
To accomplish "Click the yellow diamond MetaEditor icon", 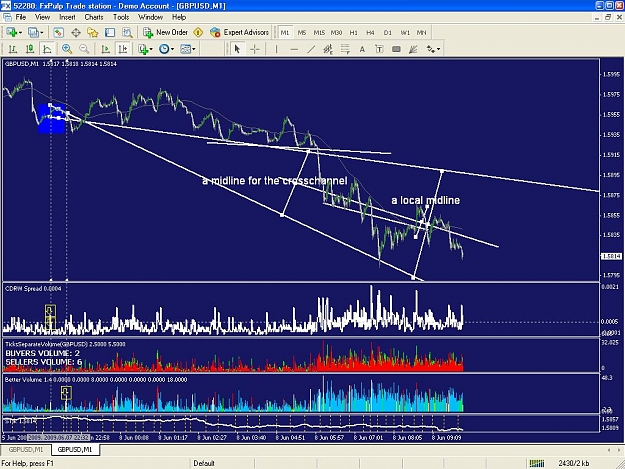I will (198, 33).
